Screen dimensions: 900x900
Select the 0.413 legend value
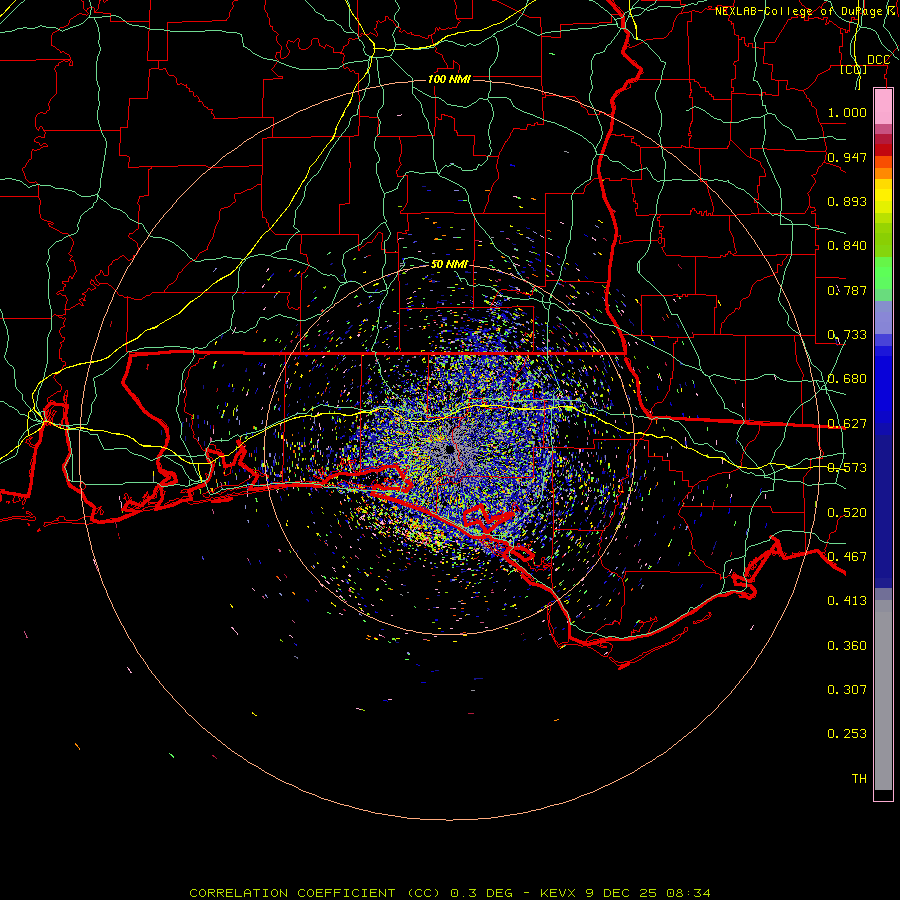[x=847, y=601]
